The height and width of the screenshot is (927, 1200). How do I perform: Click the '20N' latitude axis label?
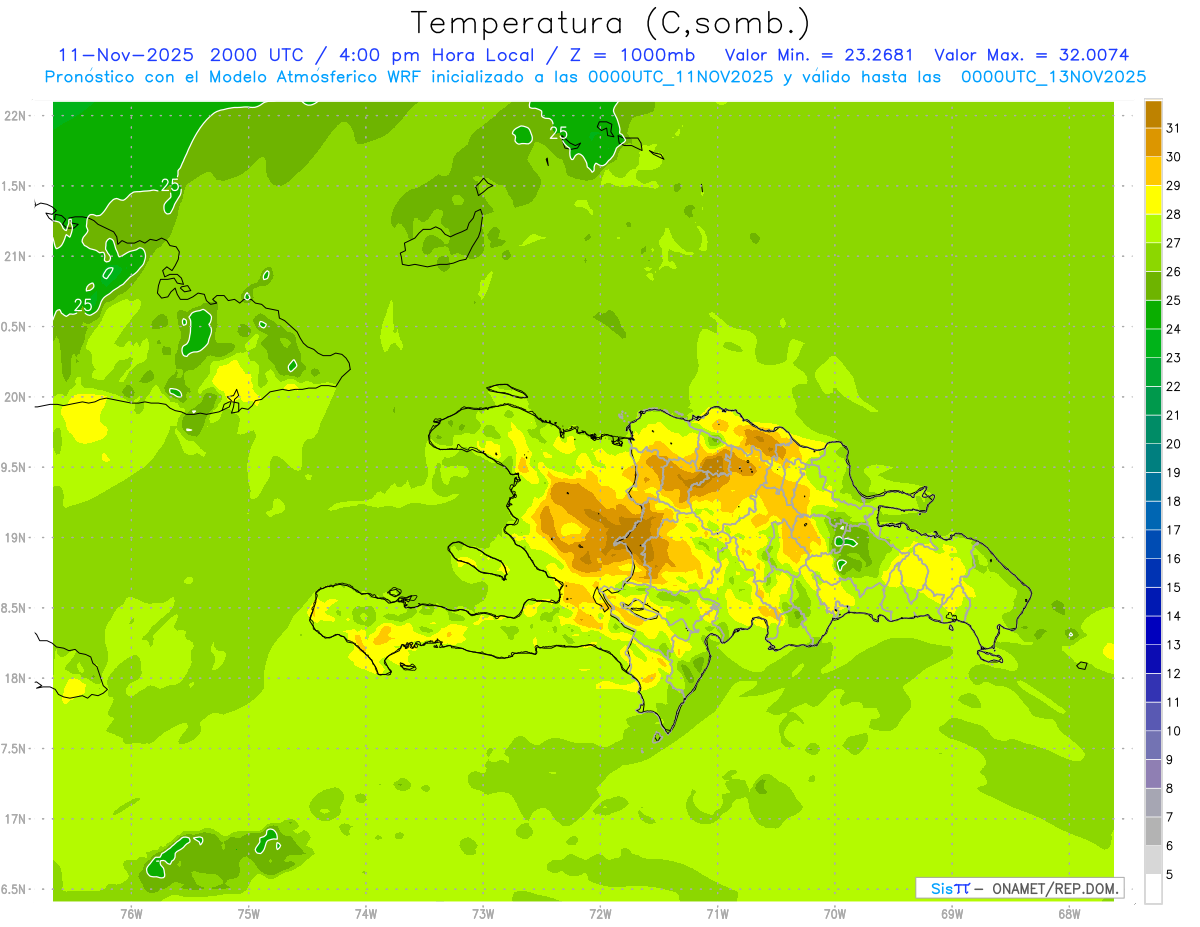pyautogui.click(x=16, y=397)
